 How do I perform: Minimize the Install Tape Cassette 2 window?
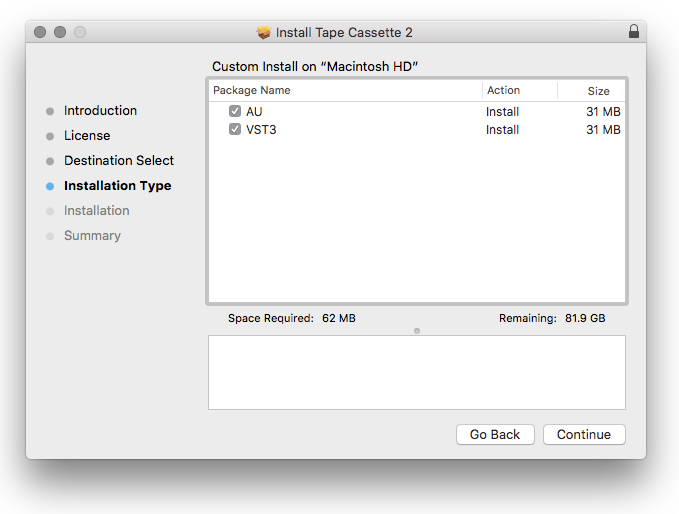(60, 32)
